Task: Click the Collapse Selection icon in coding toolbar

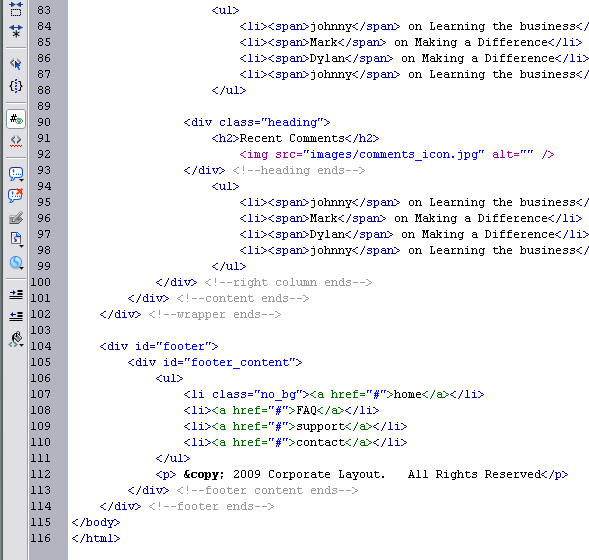Action: [x=16, y=9]
